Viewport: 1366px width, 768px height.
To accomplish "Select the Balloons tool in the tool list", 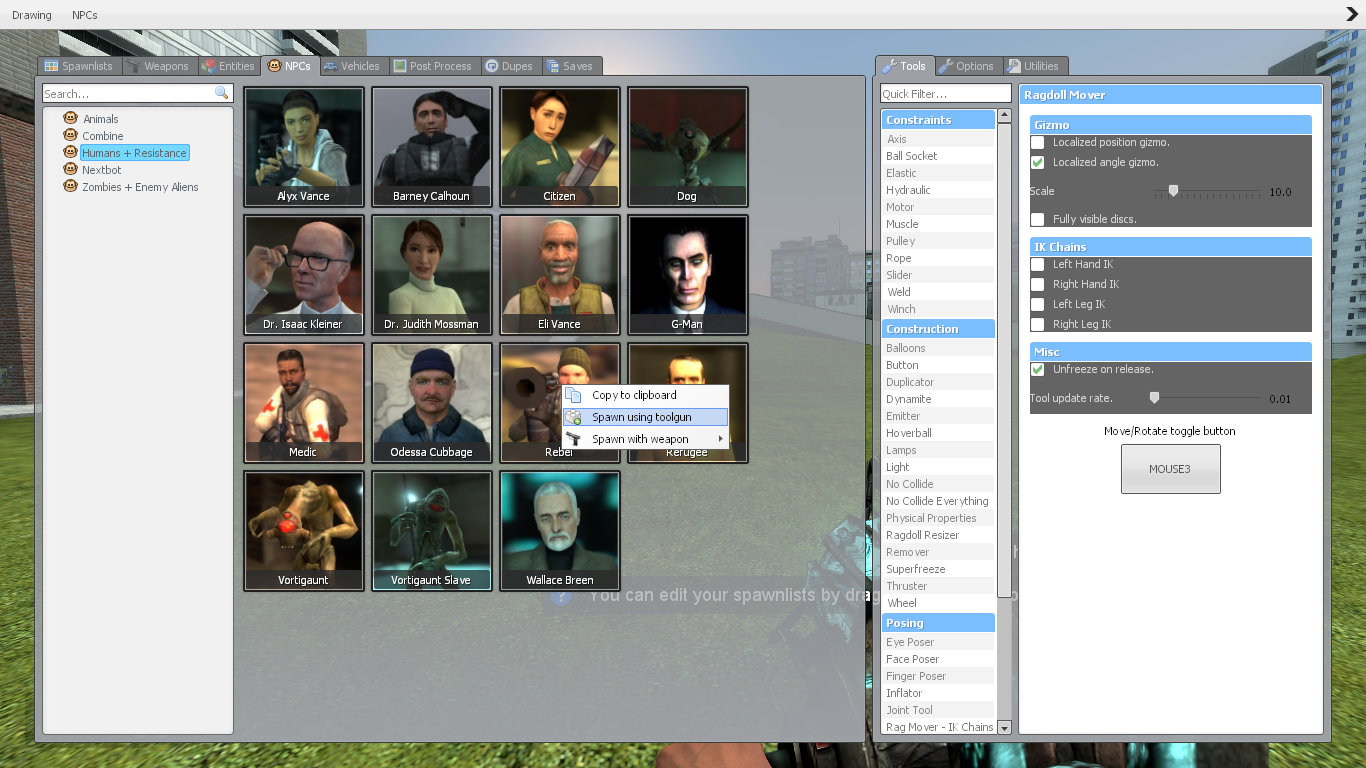I will tap(938, 348).
